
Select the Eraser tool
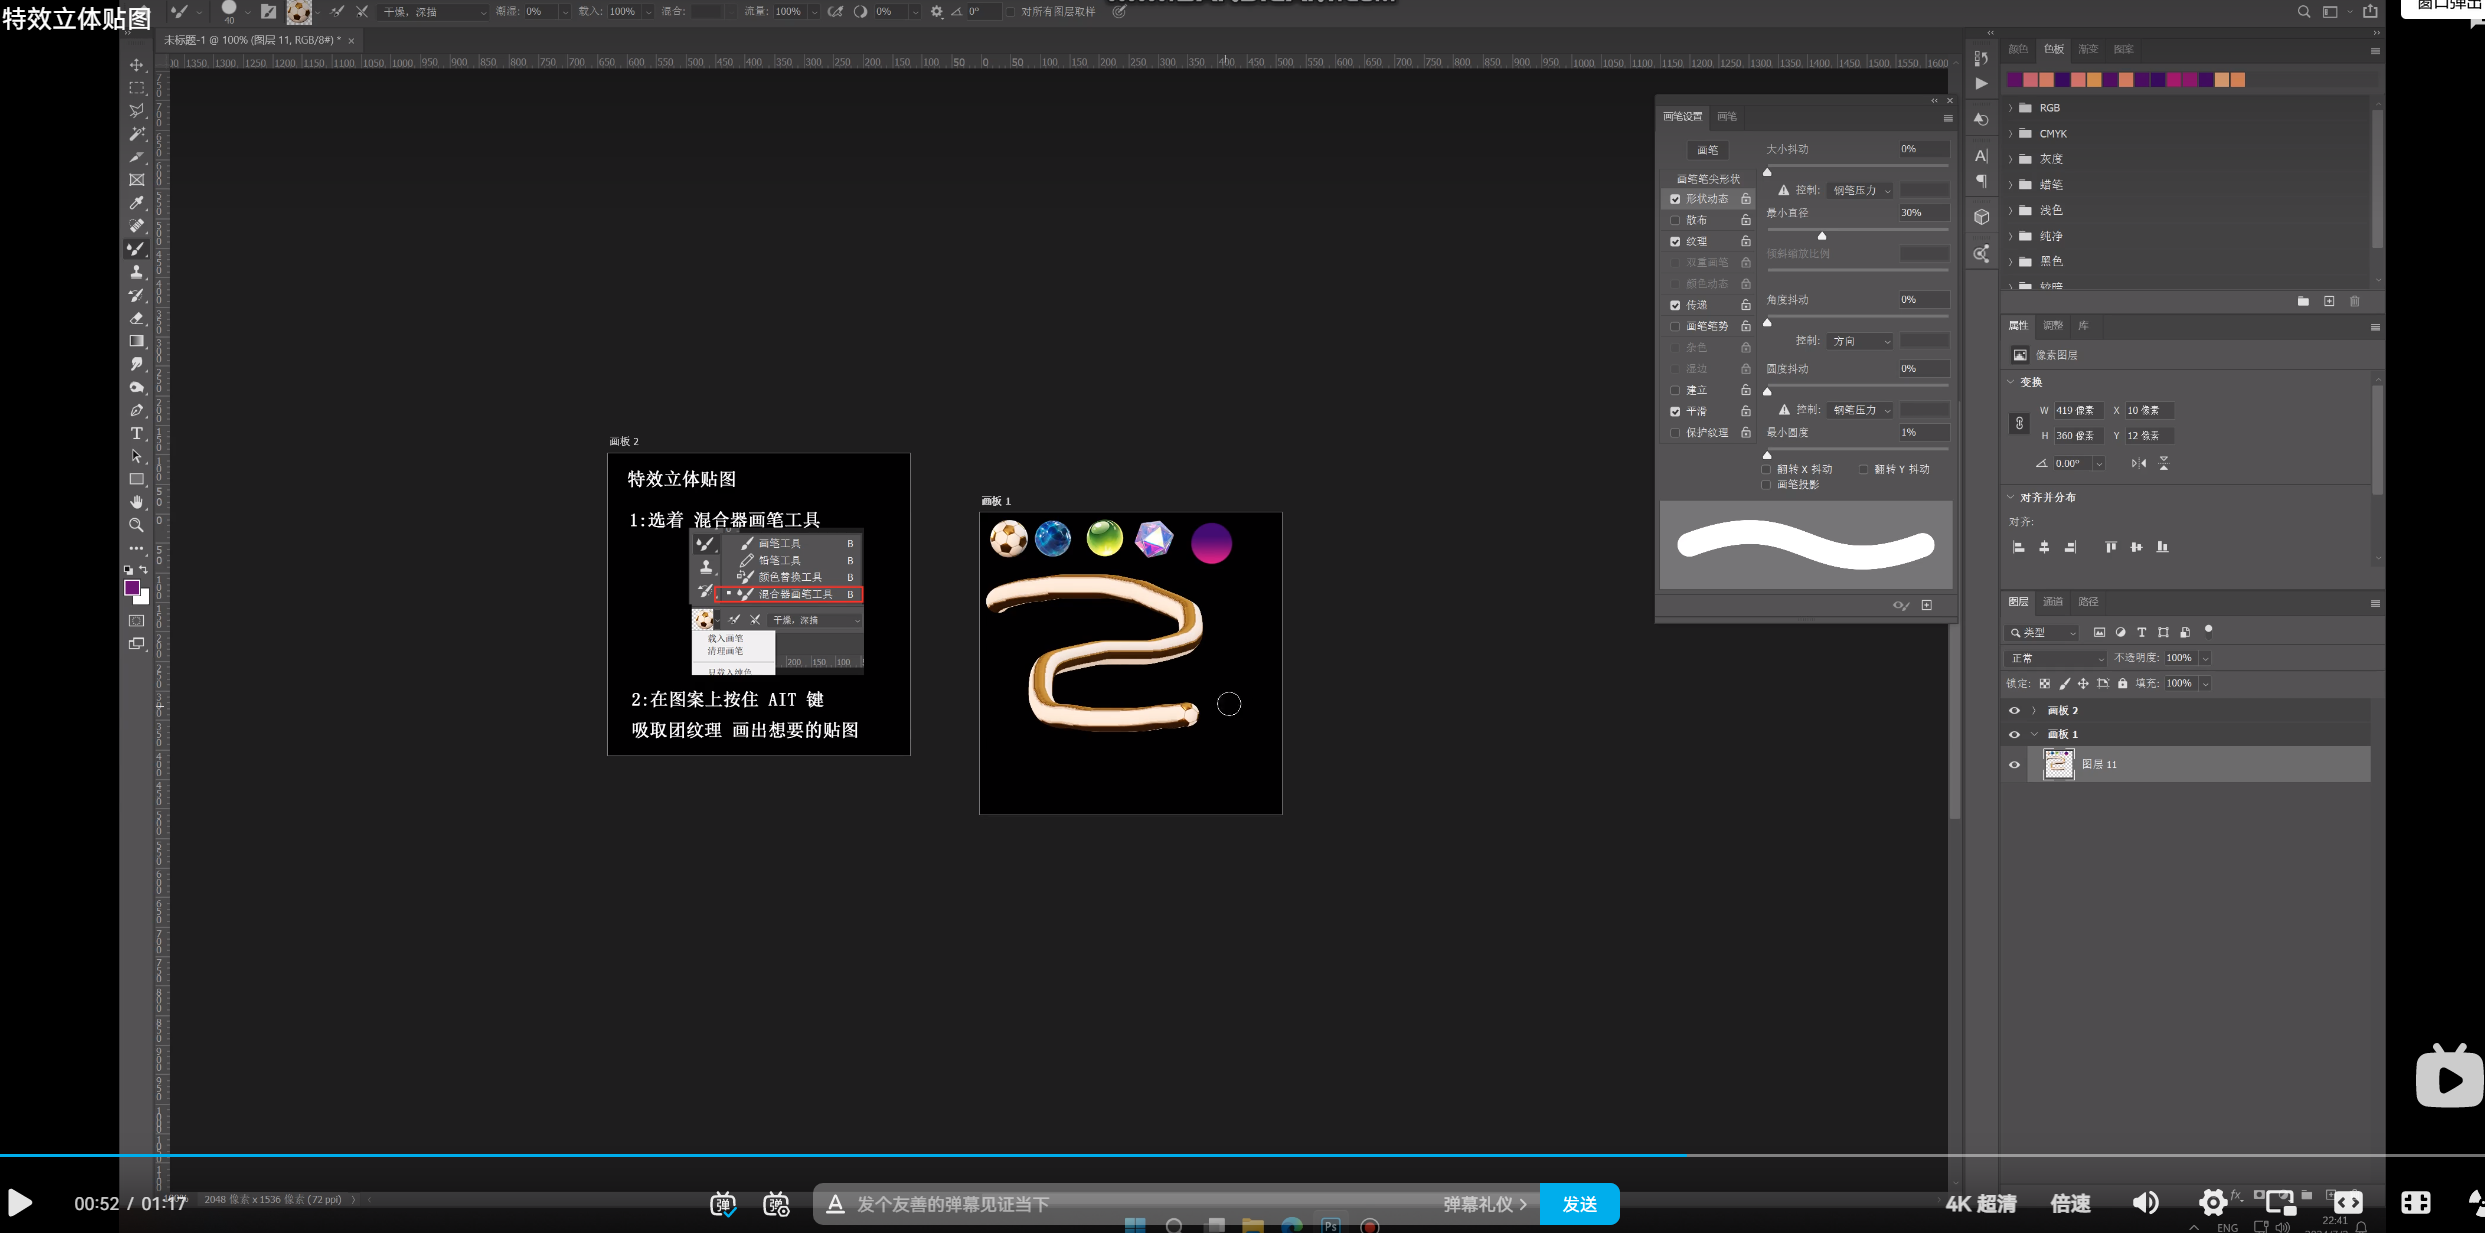coord(137,318)
